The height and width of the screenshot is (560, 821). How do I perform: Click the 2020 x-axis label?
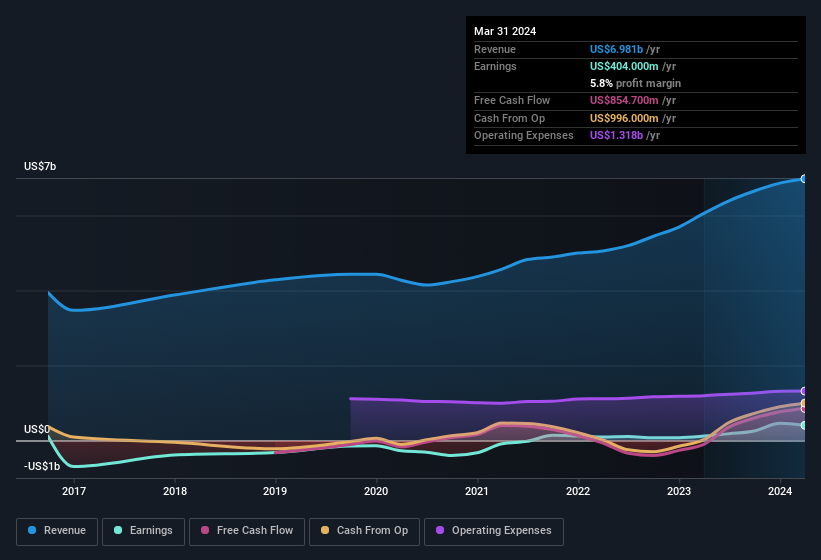tap(376, 491)
